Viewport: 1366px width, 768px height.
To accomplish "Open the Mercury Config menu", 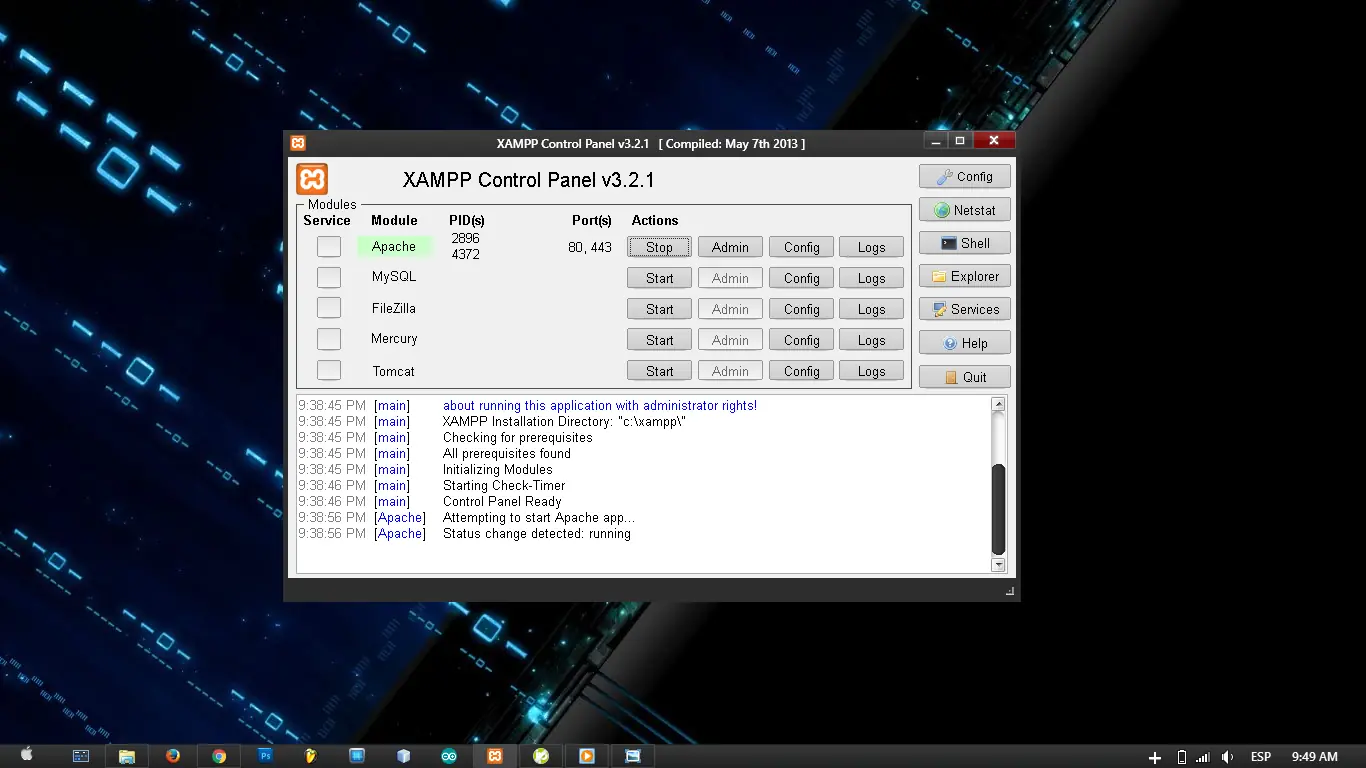I will tap(801, 340).
